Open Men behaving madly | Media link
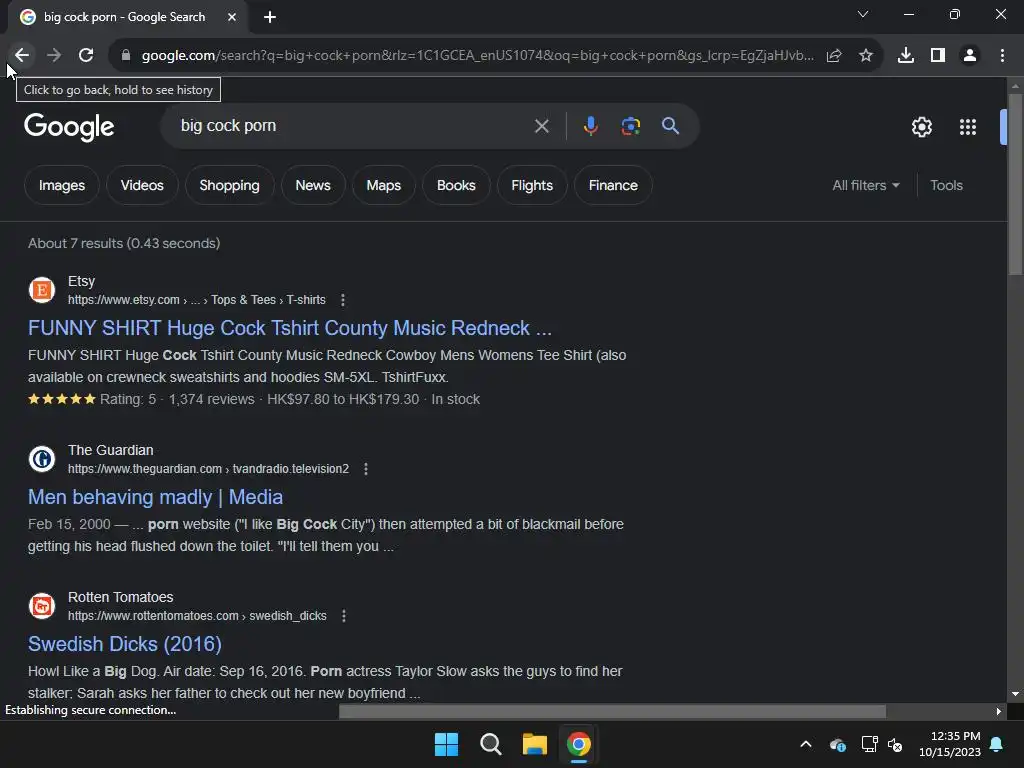Screen dimensions: 1024x768 155,497
